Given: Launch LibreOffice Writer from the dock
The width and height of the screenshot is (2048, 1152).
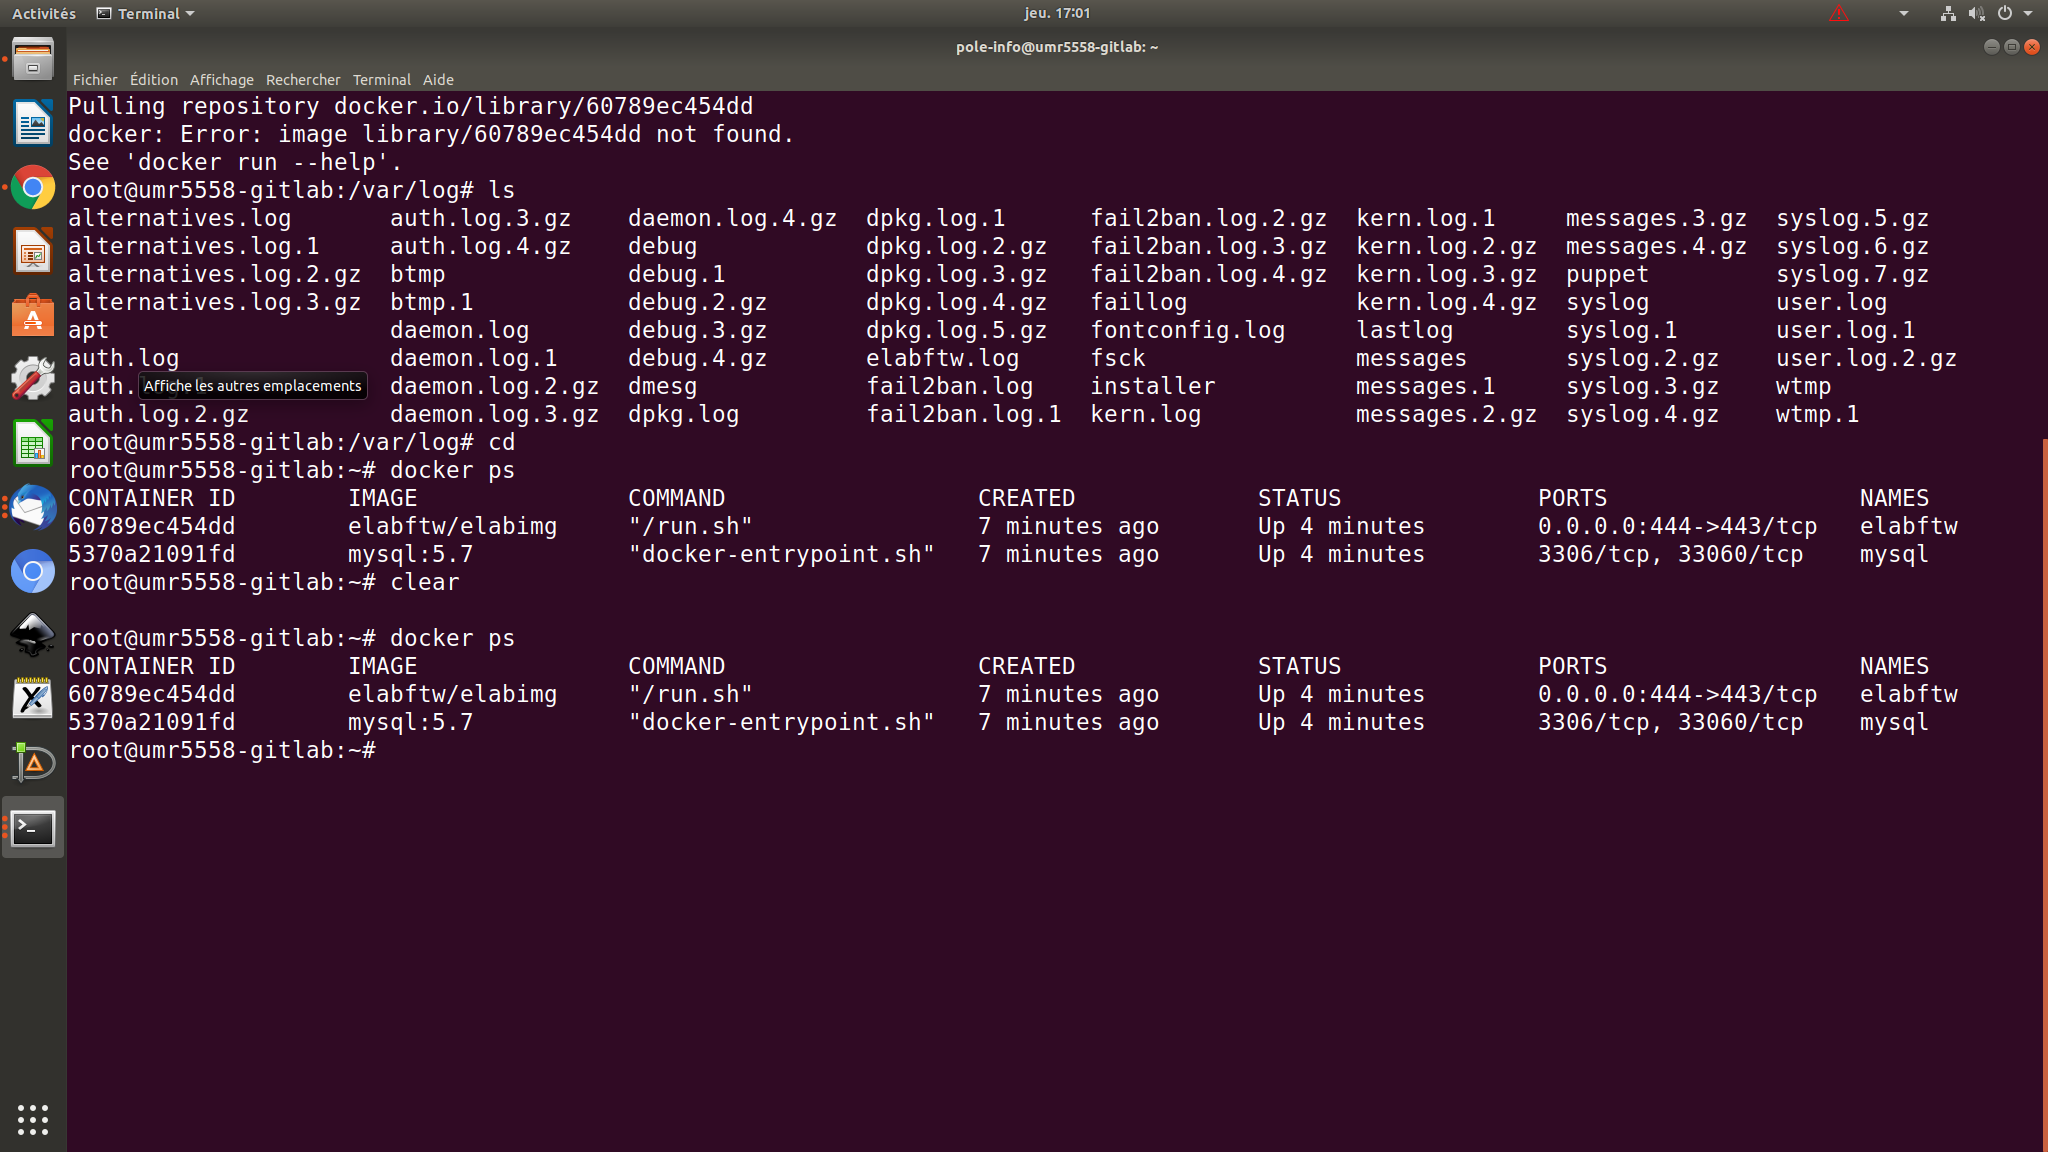Looking at the screenshot, I should pos(33,123).
